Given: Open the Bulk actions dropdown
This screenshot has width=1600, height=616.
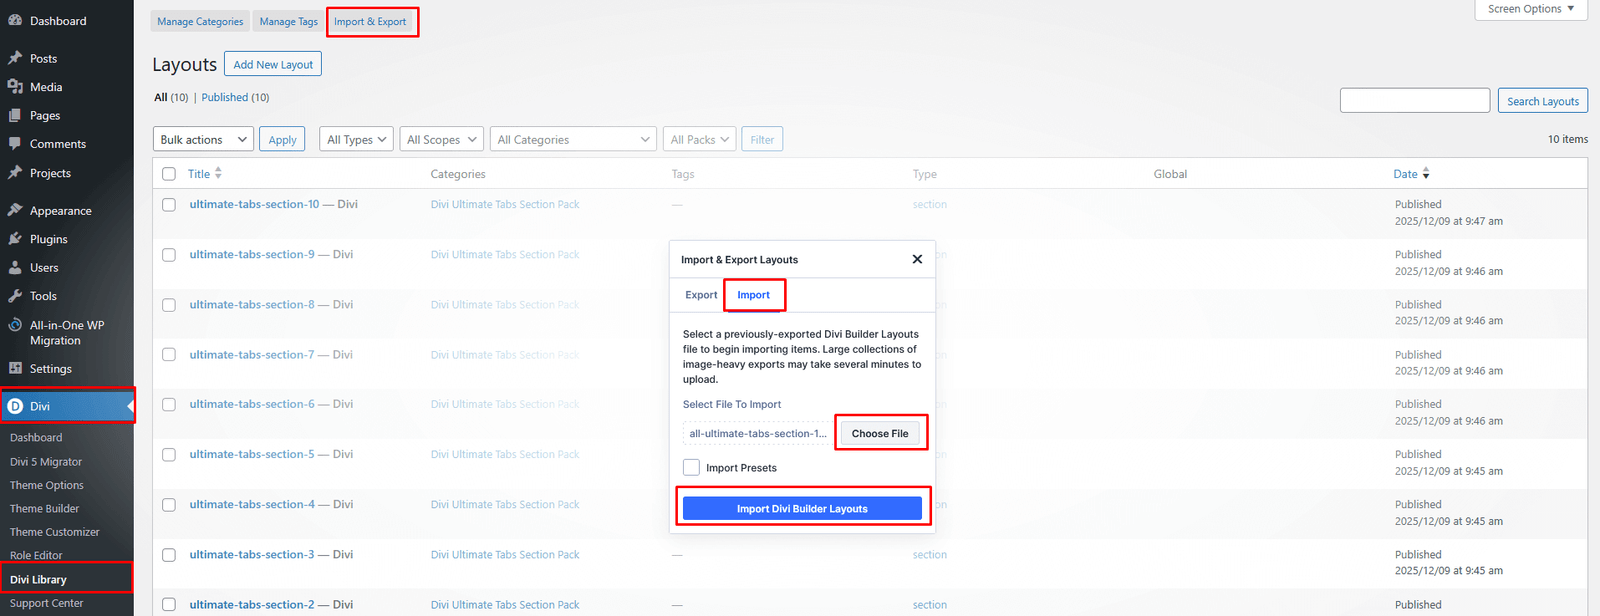Looking at the screenshot, I should [203, 139].
